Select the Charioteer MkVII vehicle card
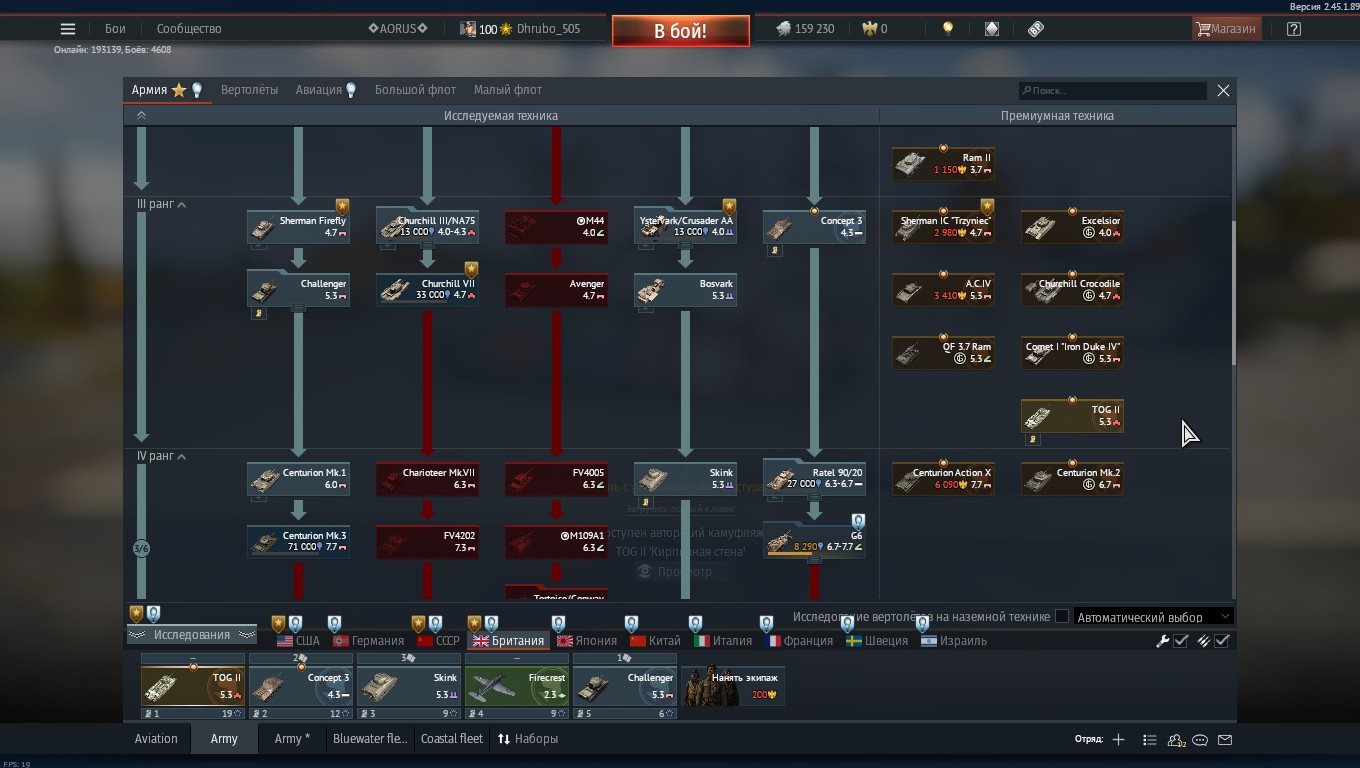1360x768 pixels. (x=427, y=479)
